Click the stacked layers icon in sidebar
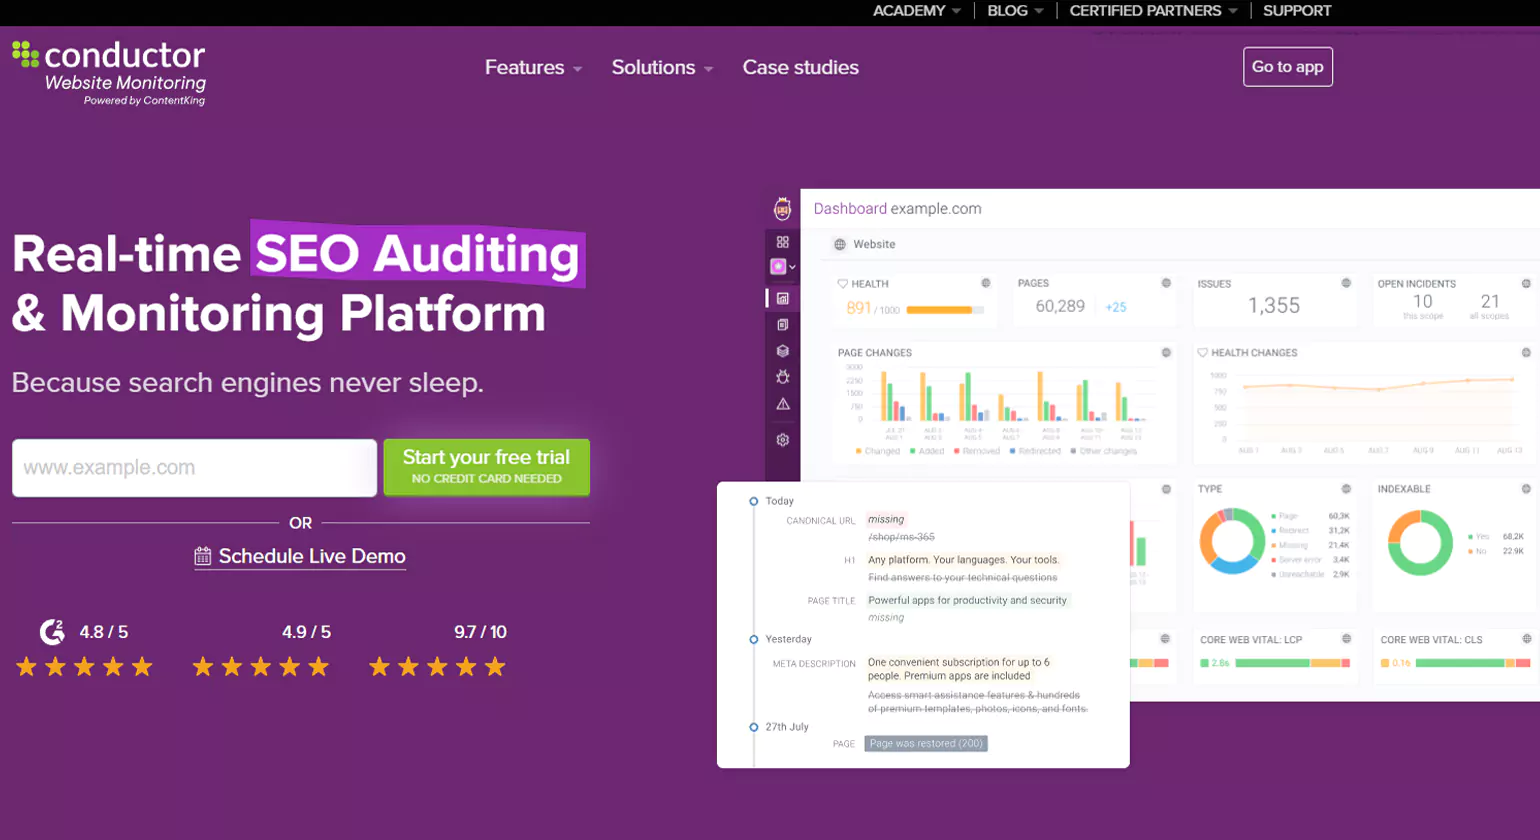Viewport: 1540px width, 840px height. click(x=782, y=351)
